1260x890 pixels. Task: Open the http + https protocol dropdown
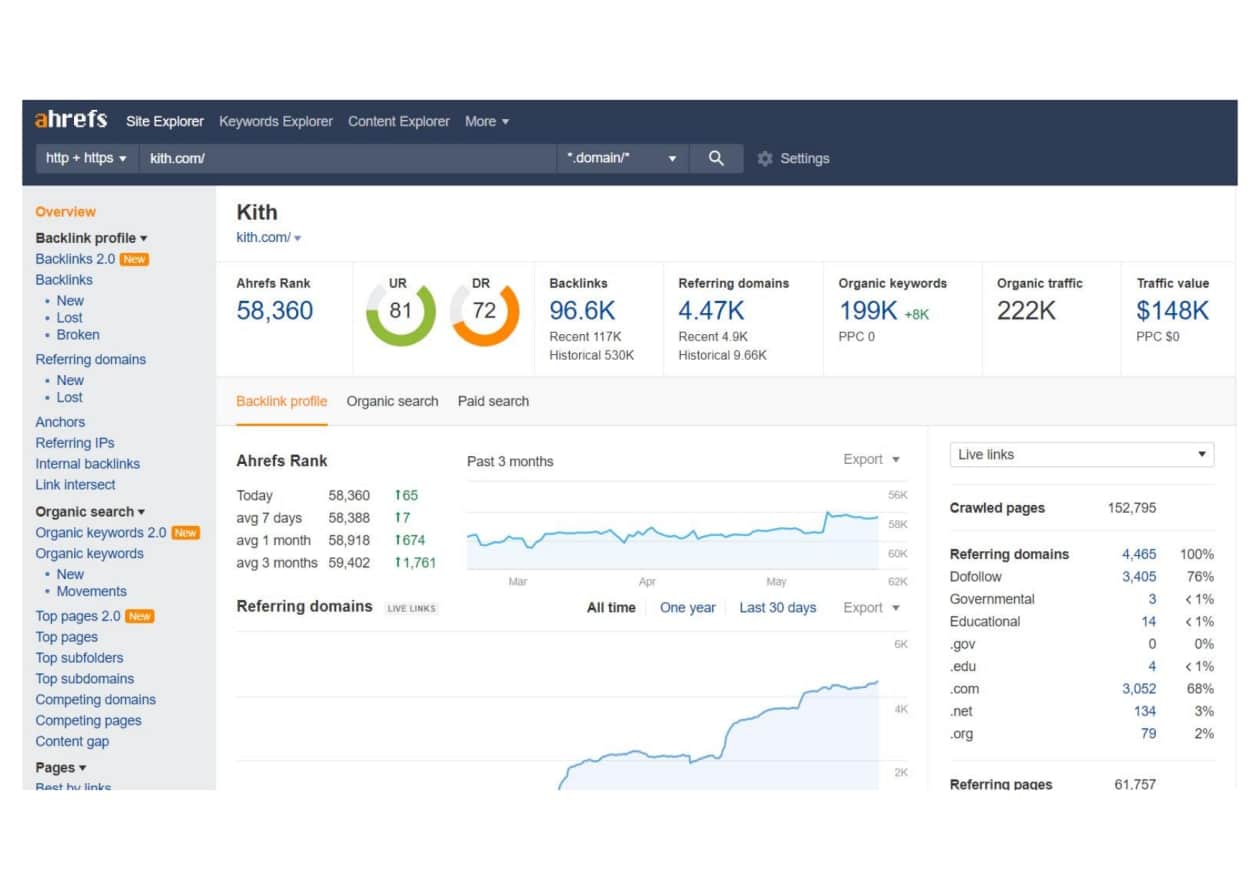click(86, 158)
